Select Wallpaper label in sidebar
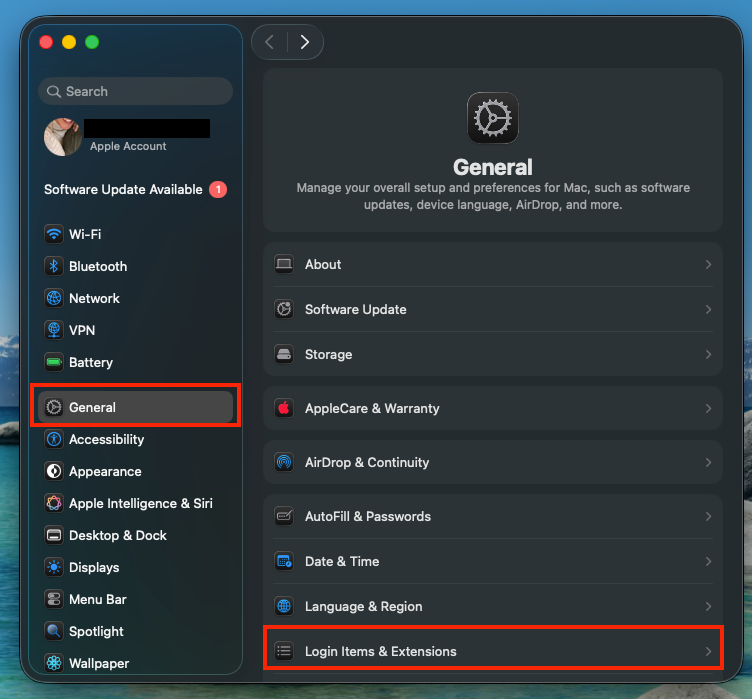This screenshot has width=752, height=699. [x=99, y=663]
